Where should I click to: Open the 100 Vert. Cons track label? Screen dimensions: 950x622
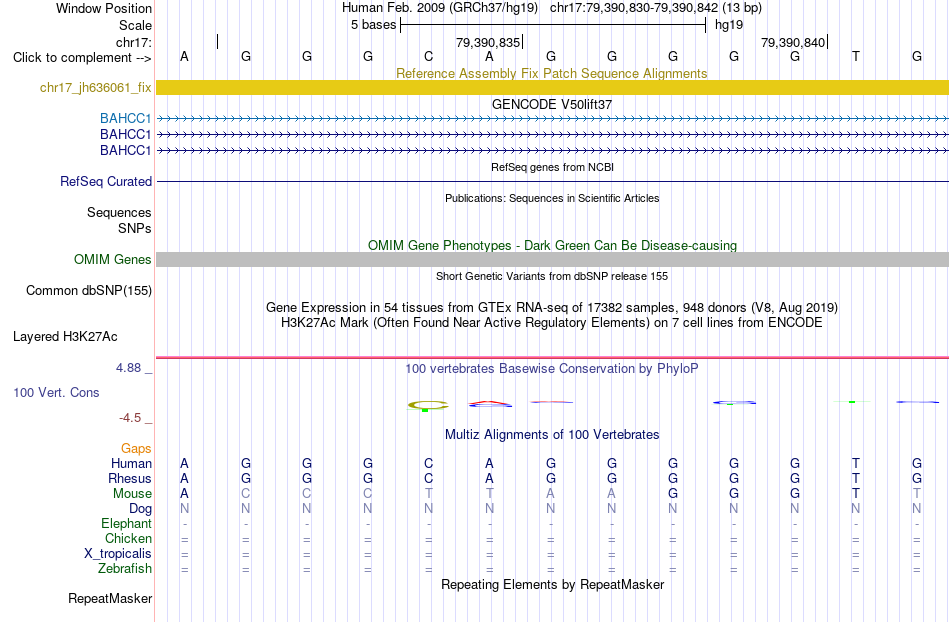click(x=56, y=392)
